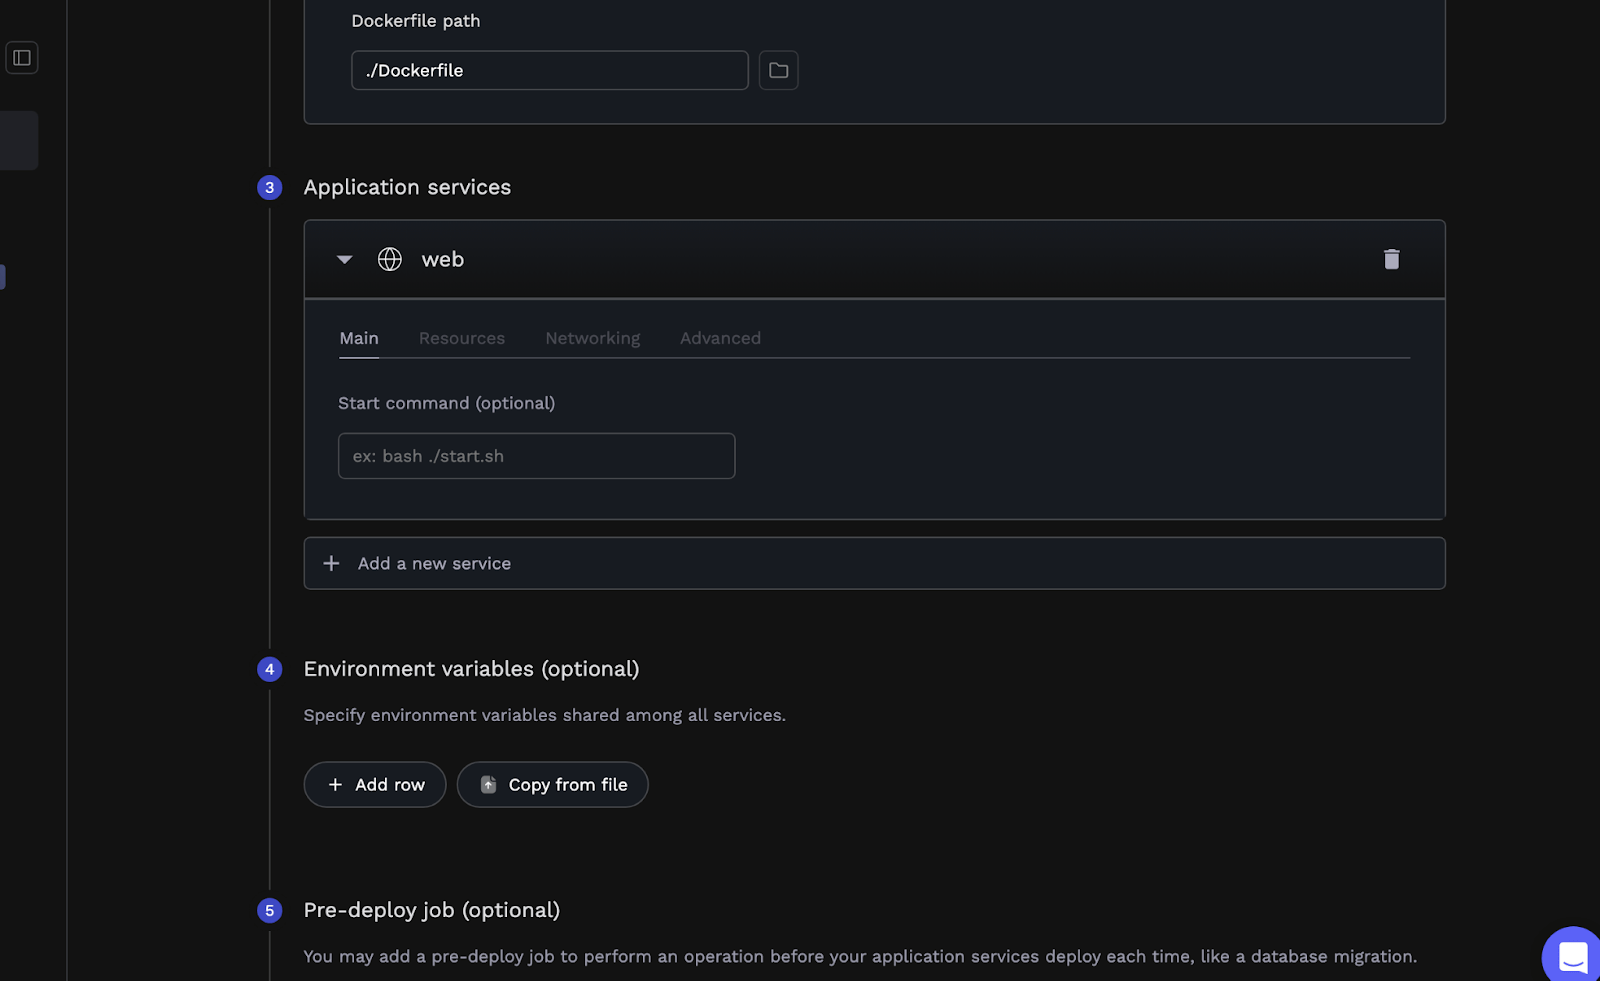Click the Start command (optional) label

point(446,403)
